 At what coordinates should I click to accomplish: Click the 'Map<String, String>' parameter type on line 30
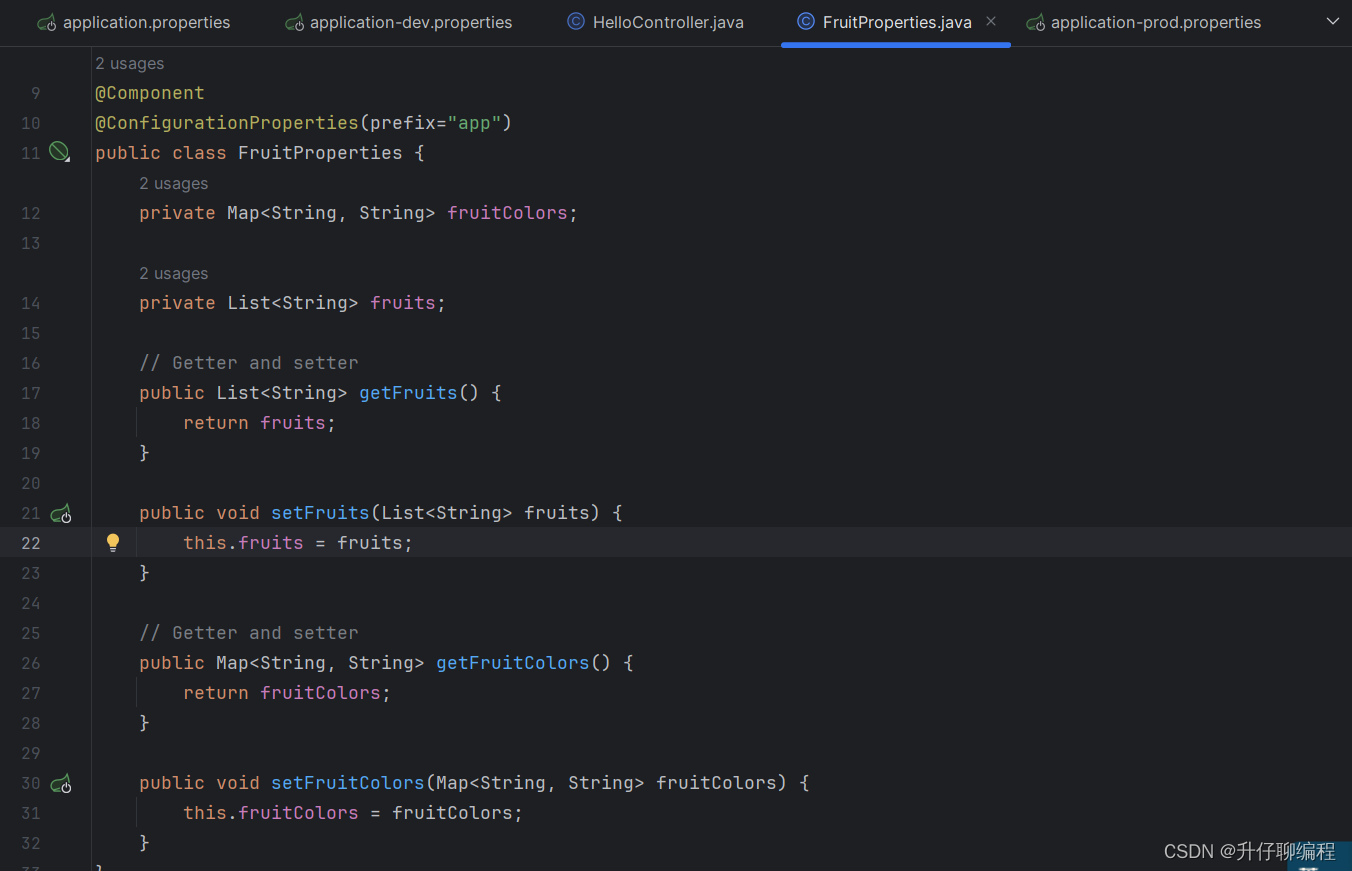click(x=540, y=783)
